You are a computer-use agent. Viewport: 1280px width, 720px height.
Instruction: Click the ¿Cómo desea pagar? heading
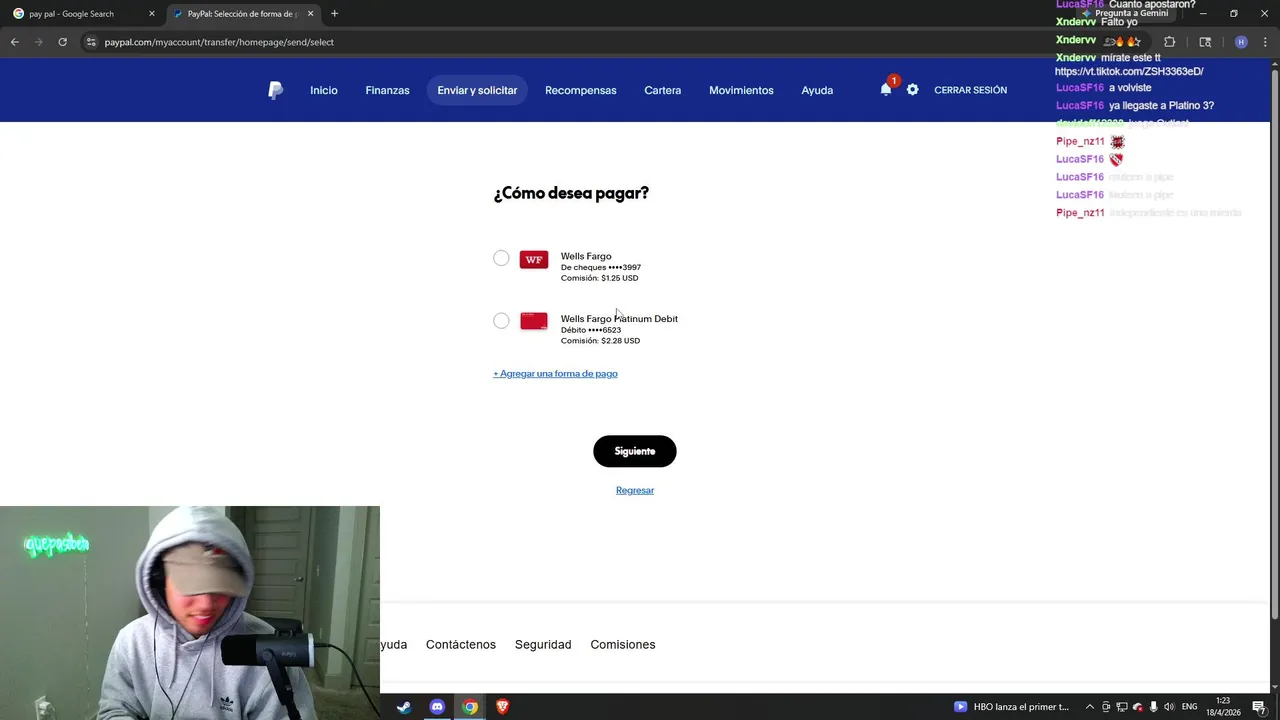point(571,193)
